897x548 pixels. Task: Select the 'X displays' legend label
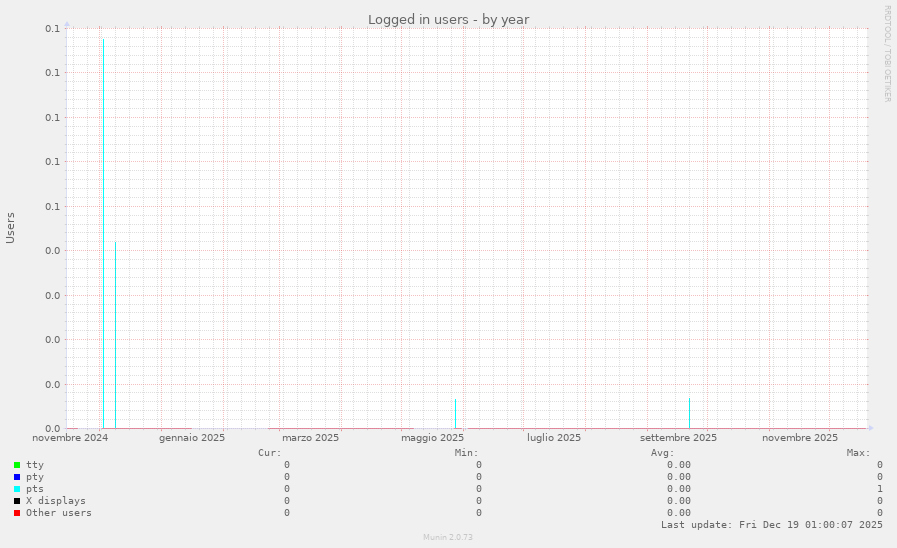pos(55,501)
